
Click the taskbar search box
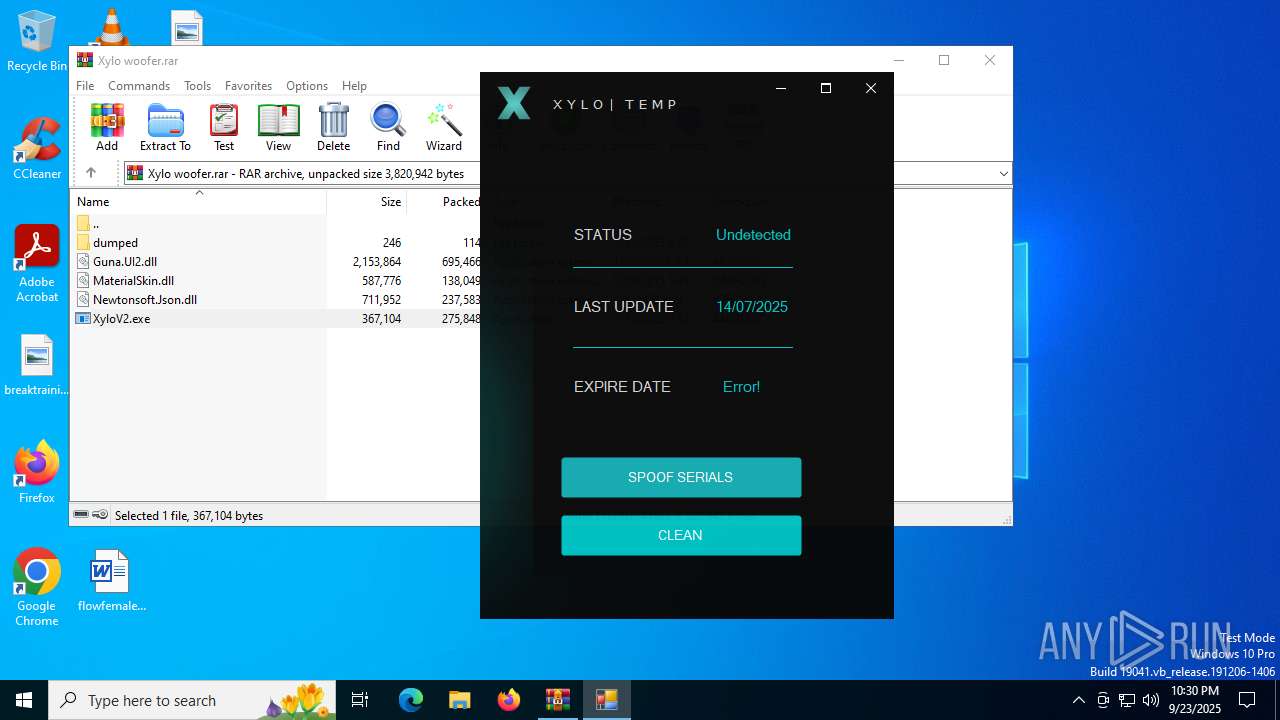[193, 700]
